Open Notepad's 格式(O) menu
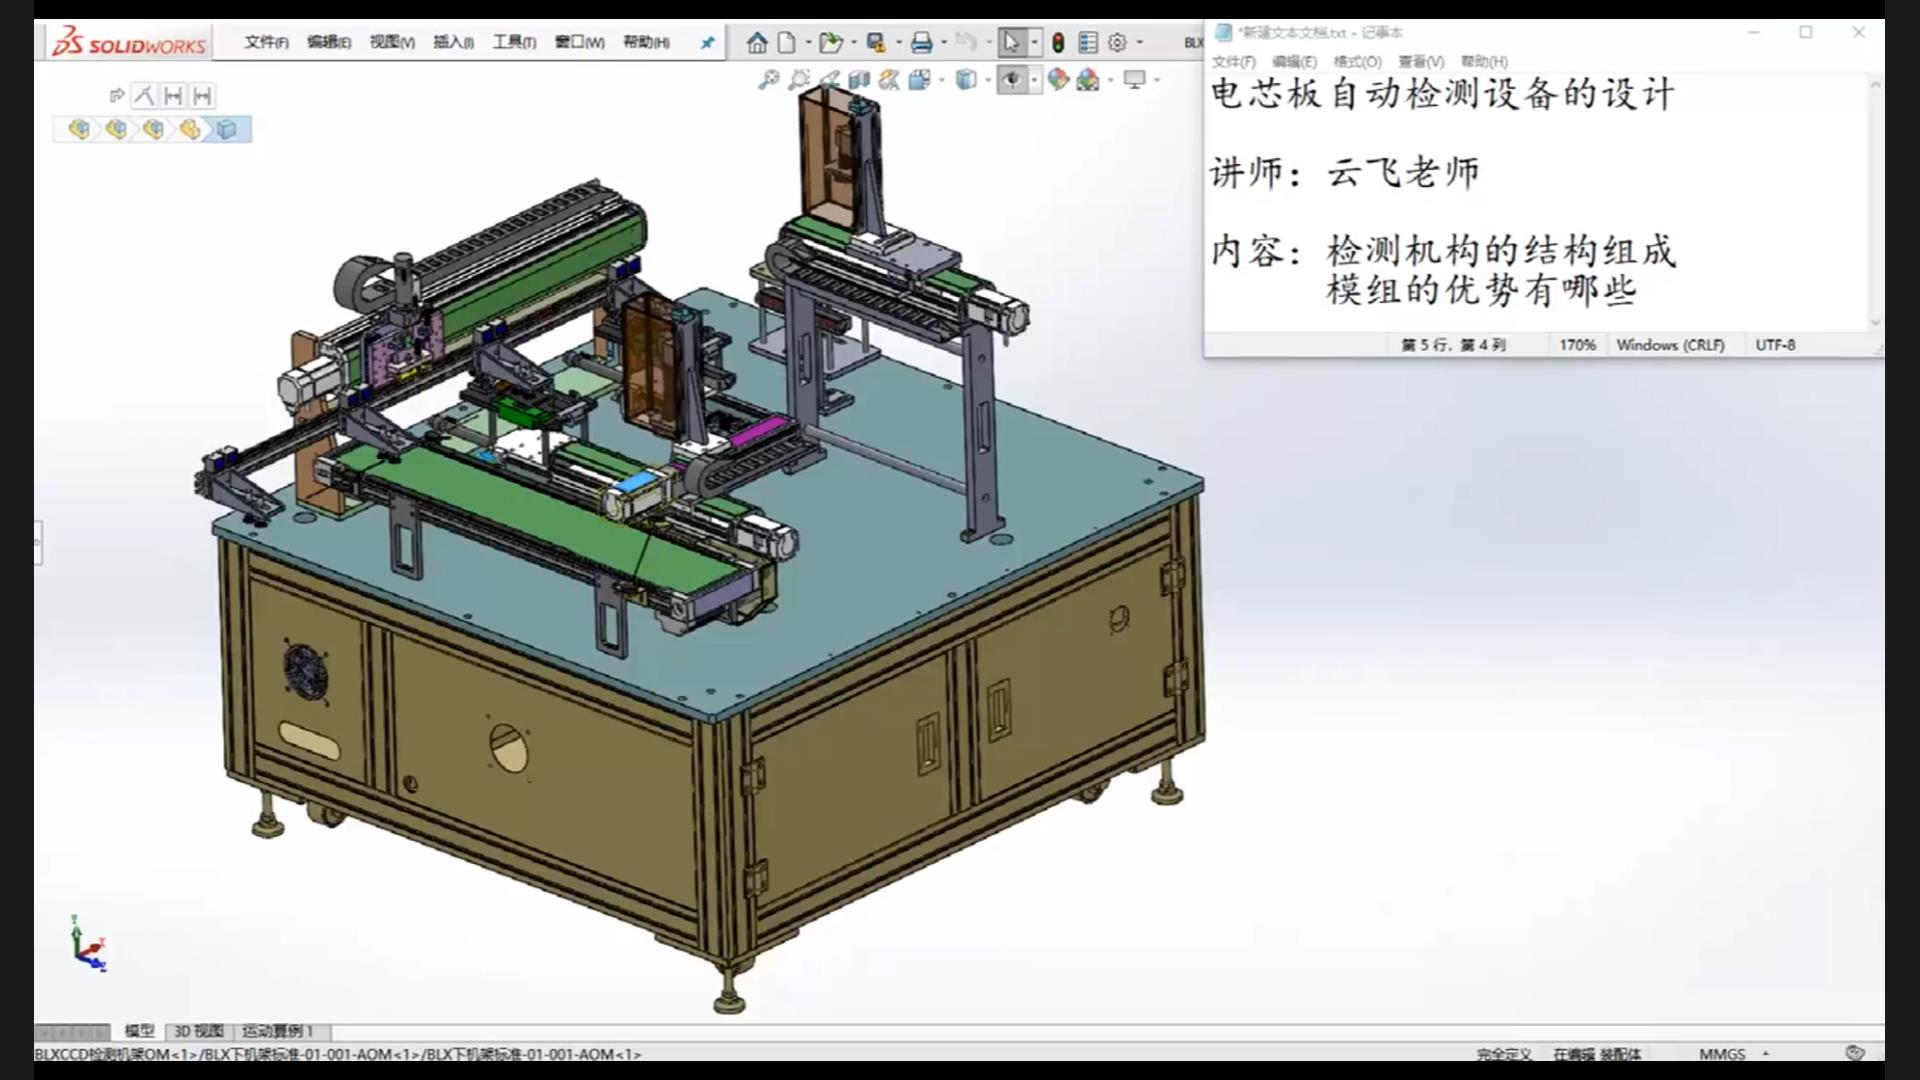Image resolution: width=1920 pixels, height=1080 pixels. (x=1356, y=62)
